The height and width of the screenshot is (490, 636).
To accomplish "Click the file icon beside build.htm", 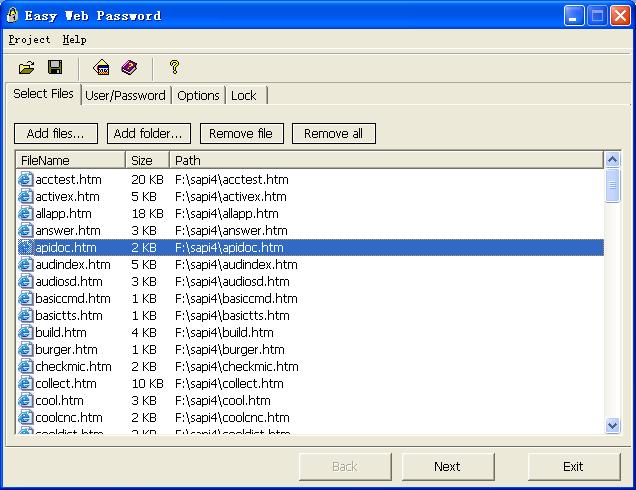I will click(x=25, y=333).
